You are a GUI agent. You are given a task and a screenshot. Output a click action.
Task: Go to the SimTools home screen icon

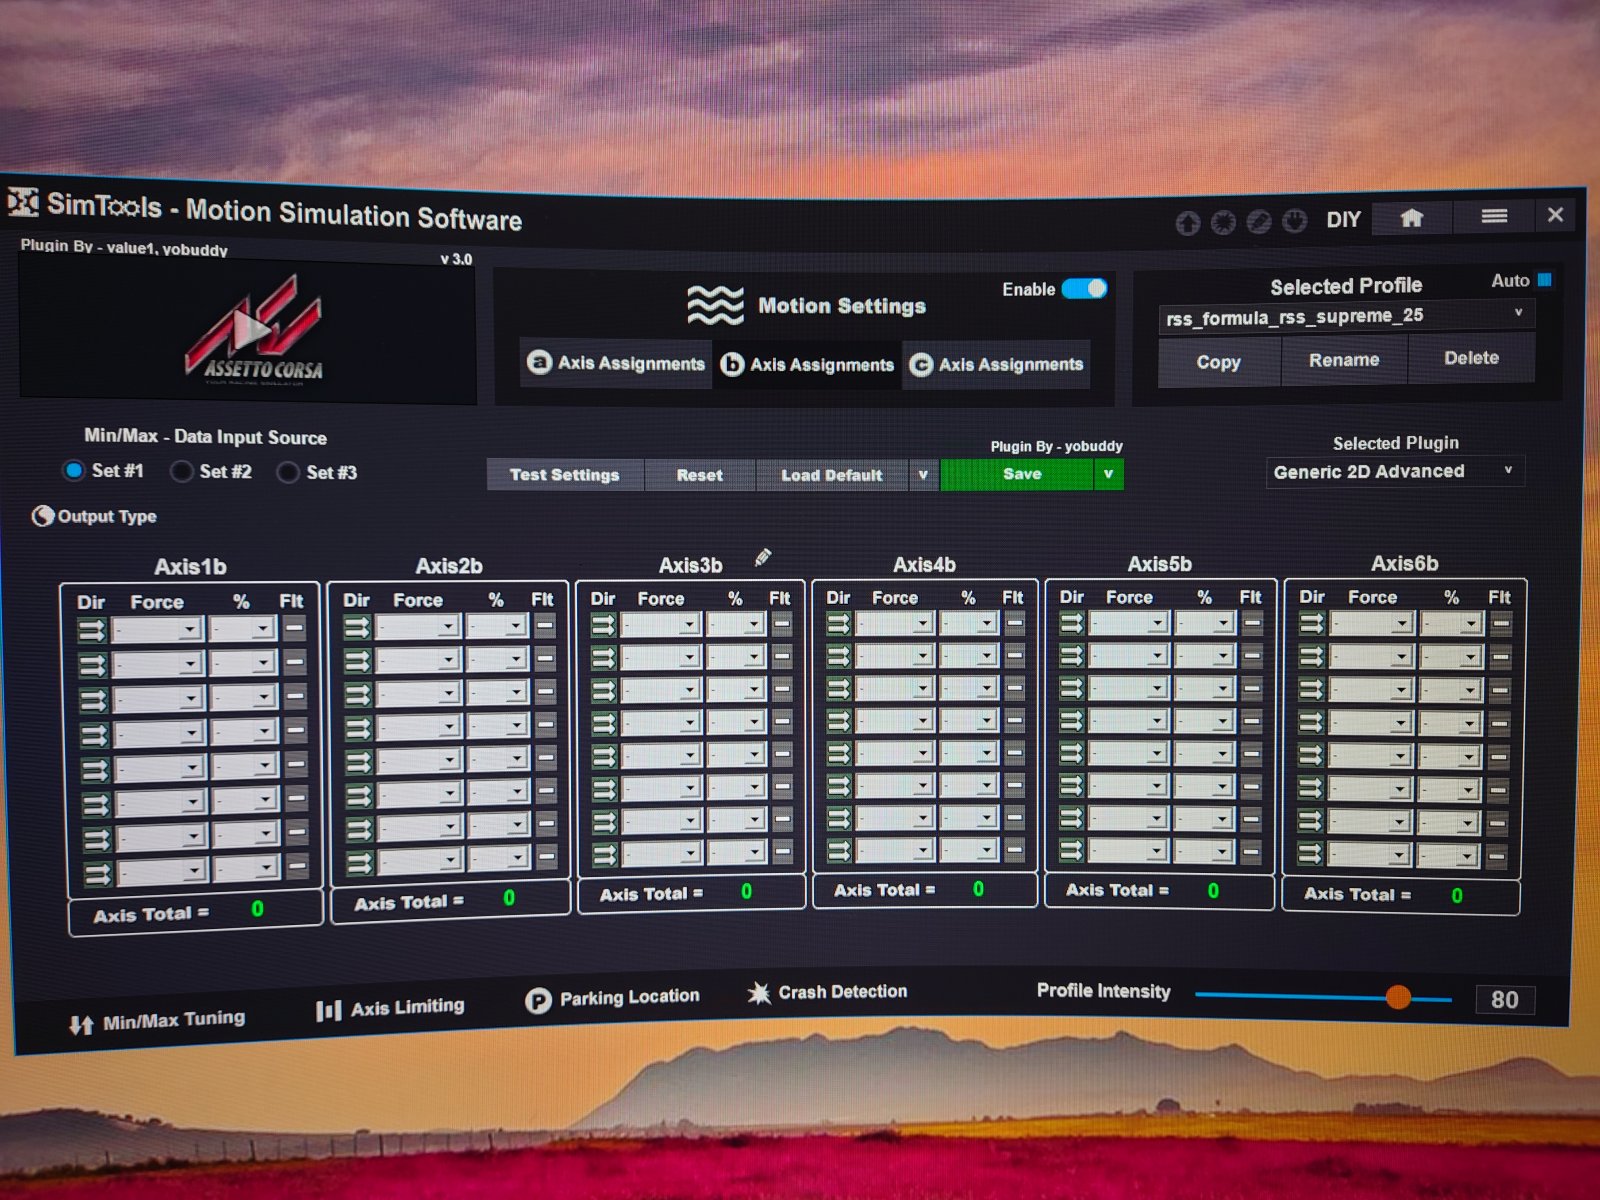pos(1411,218)
